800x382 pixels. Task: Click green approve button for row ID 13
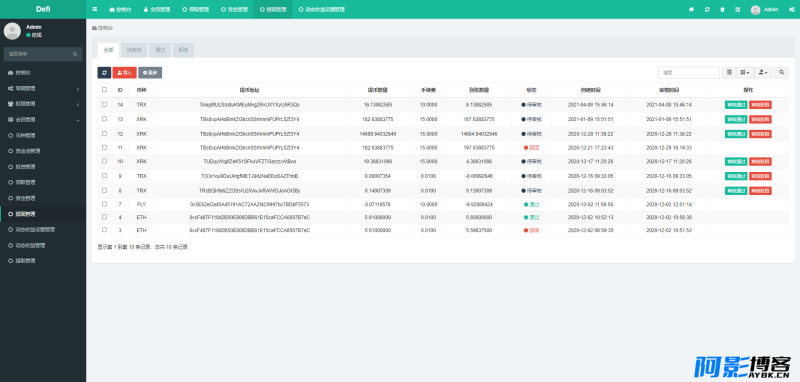click(736, 119)
